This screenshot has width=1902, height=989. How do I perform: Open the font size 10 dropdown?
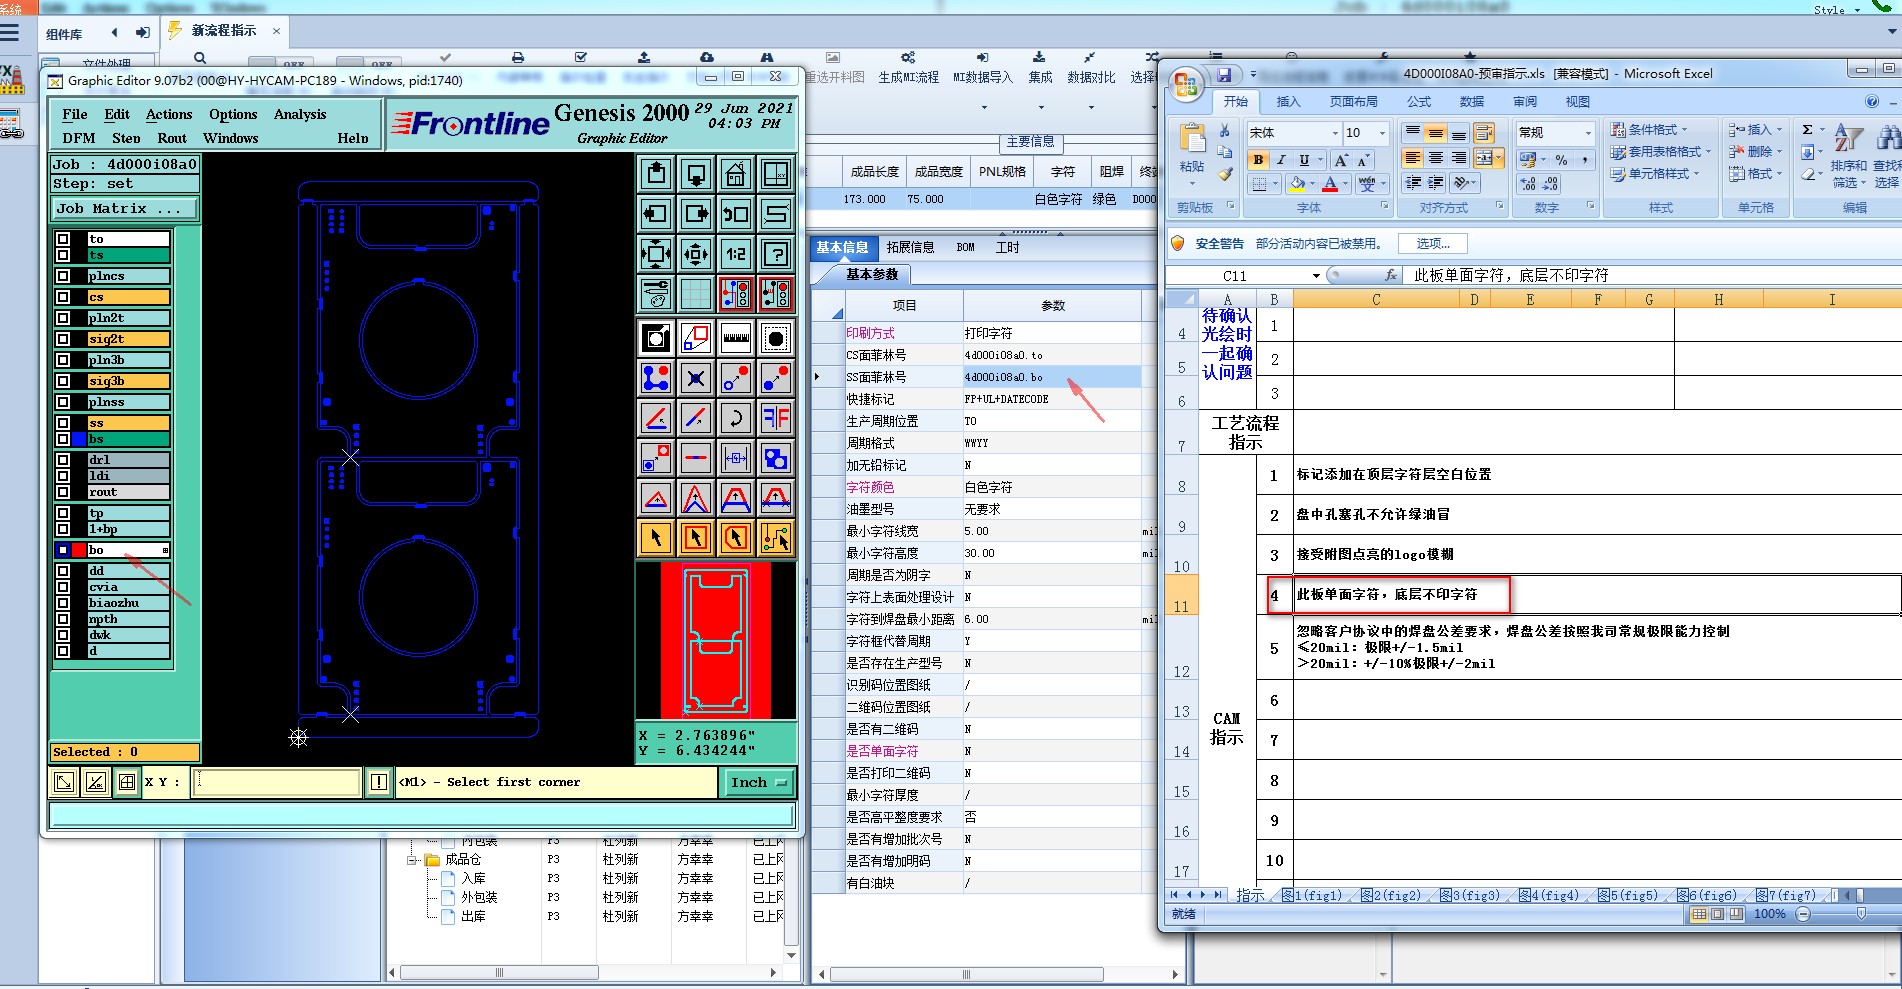pos(1383,133)
